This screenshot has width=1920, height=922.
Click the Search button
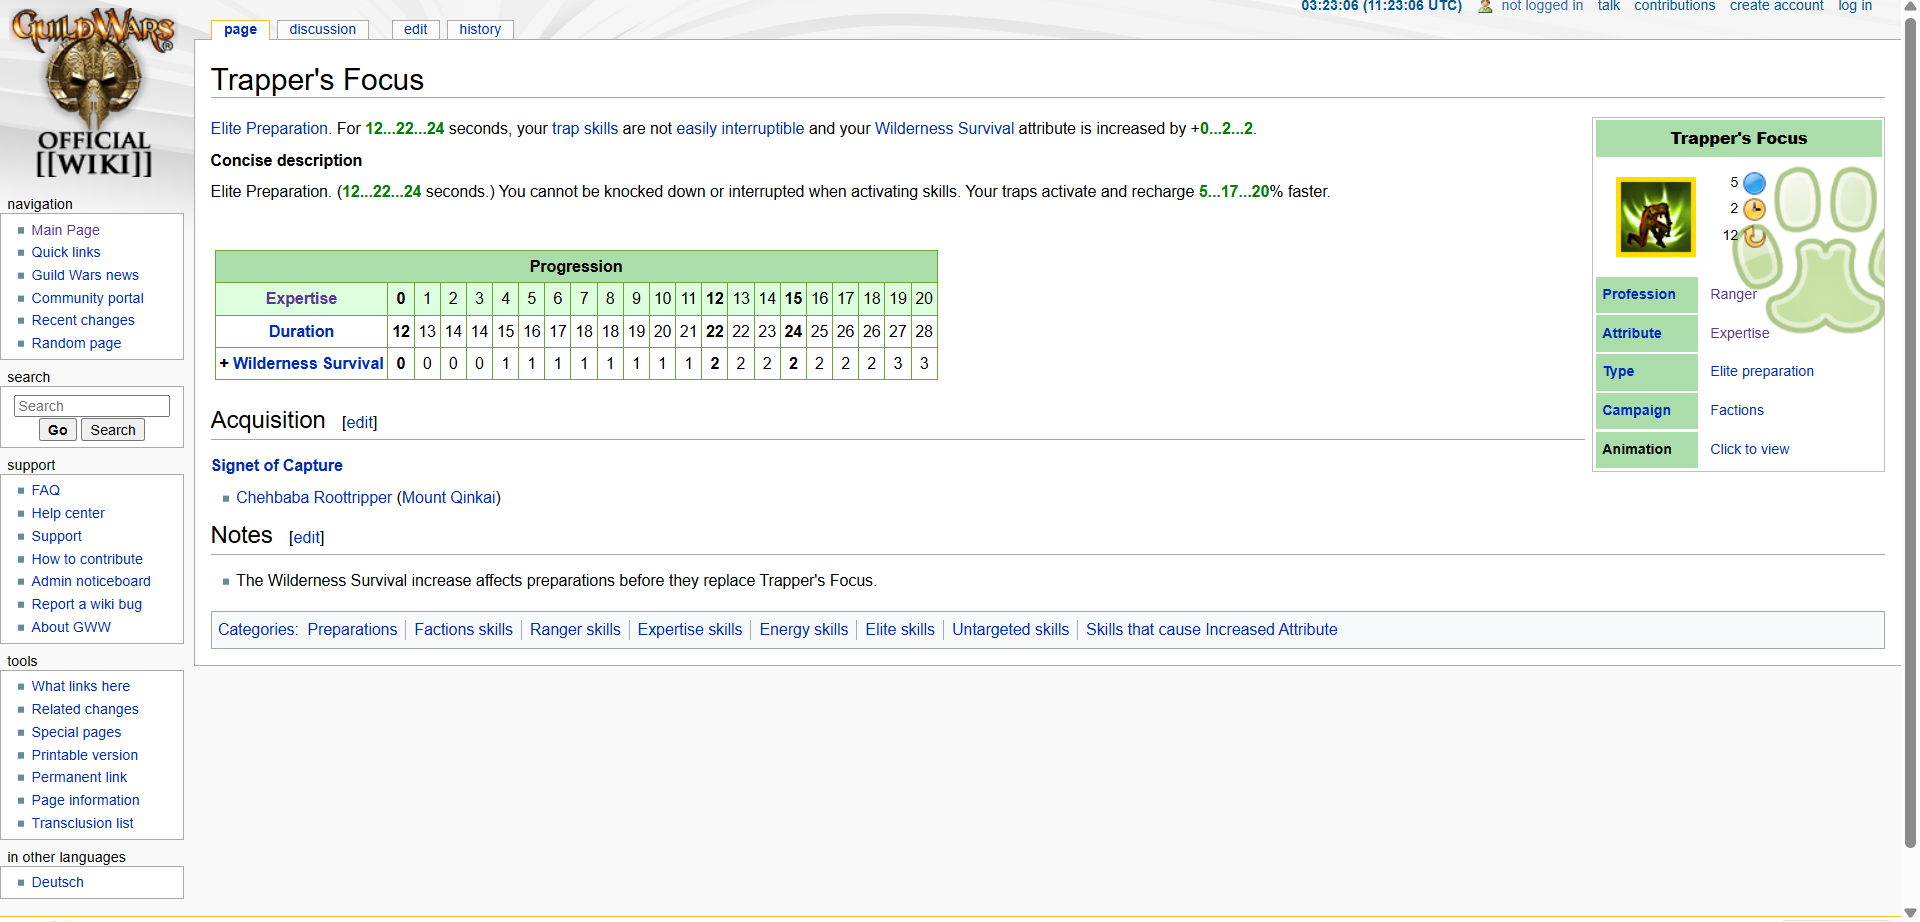click(x=113, y=430)
